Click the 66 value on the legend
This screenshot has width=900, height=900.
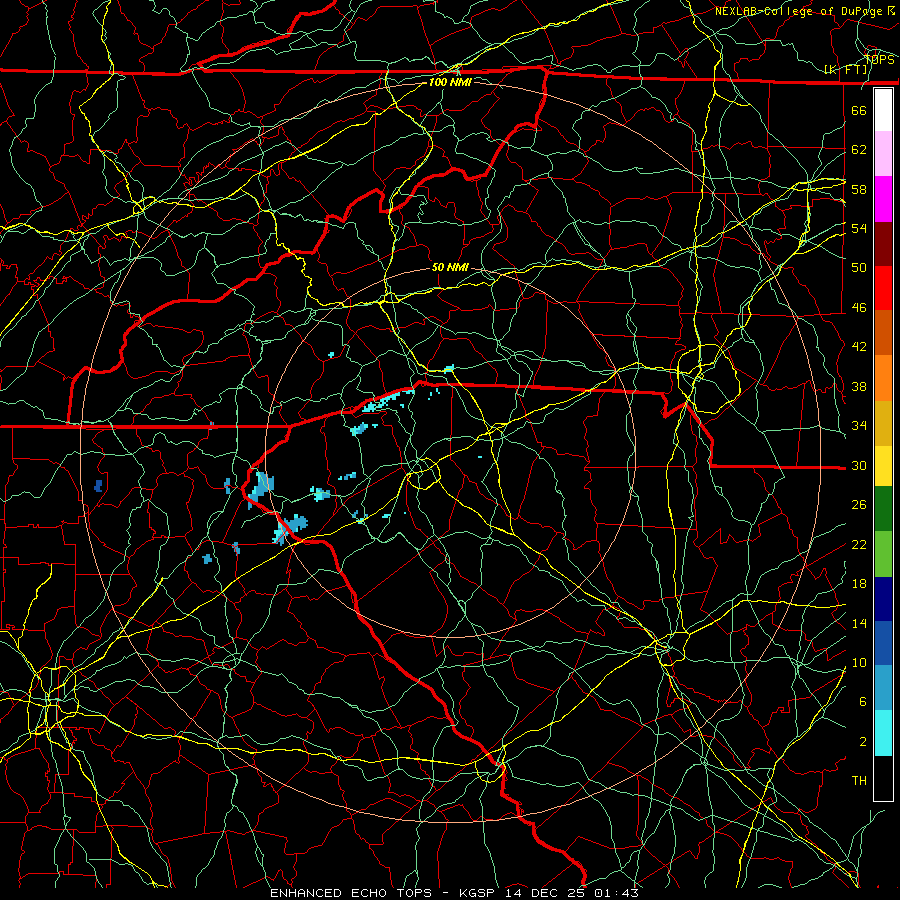pyautogui.click(x=859, y=110)
